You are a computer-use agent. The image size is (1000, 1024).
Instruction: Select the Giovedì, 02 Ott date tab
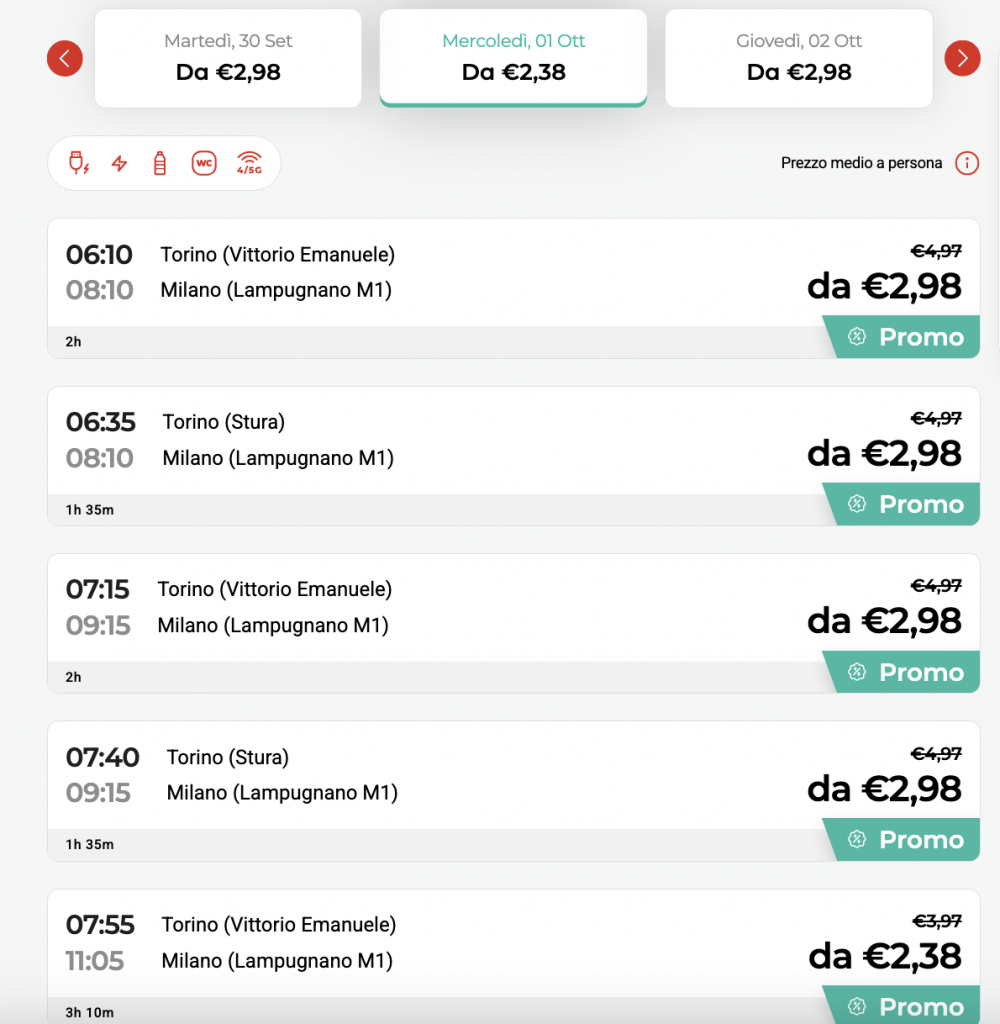click(799, 58)
